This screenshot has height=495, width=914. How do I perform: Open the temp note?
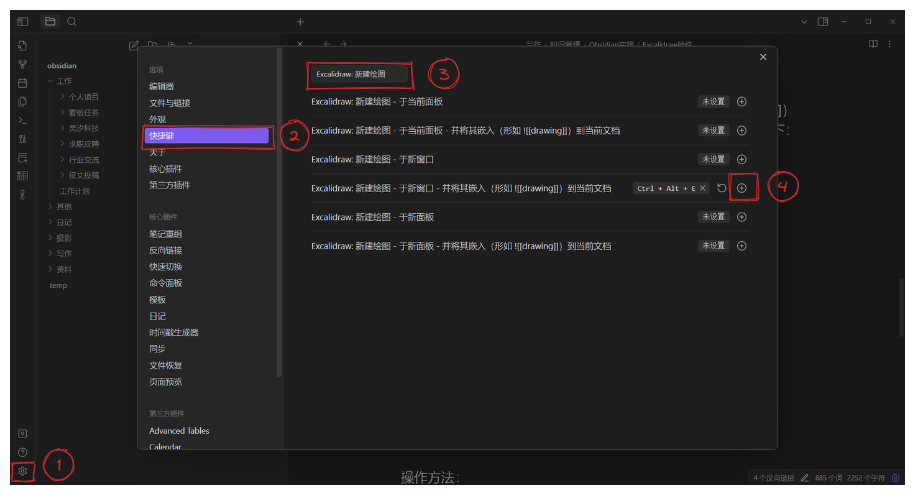tap(58, 286)
